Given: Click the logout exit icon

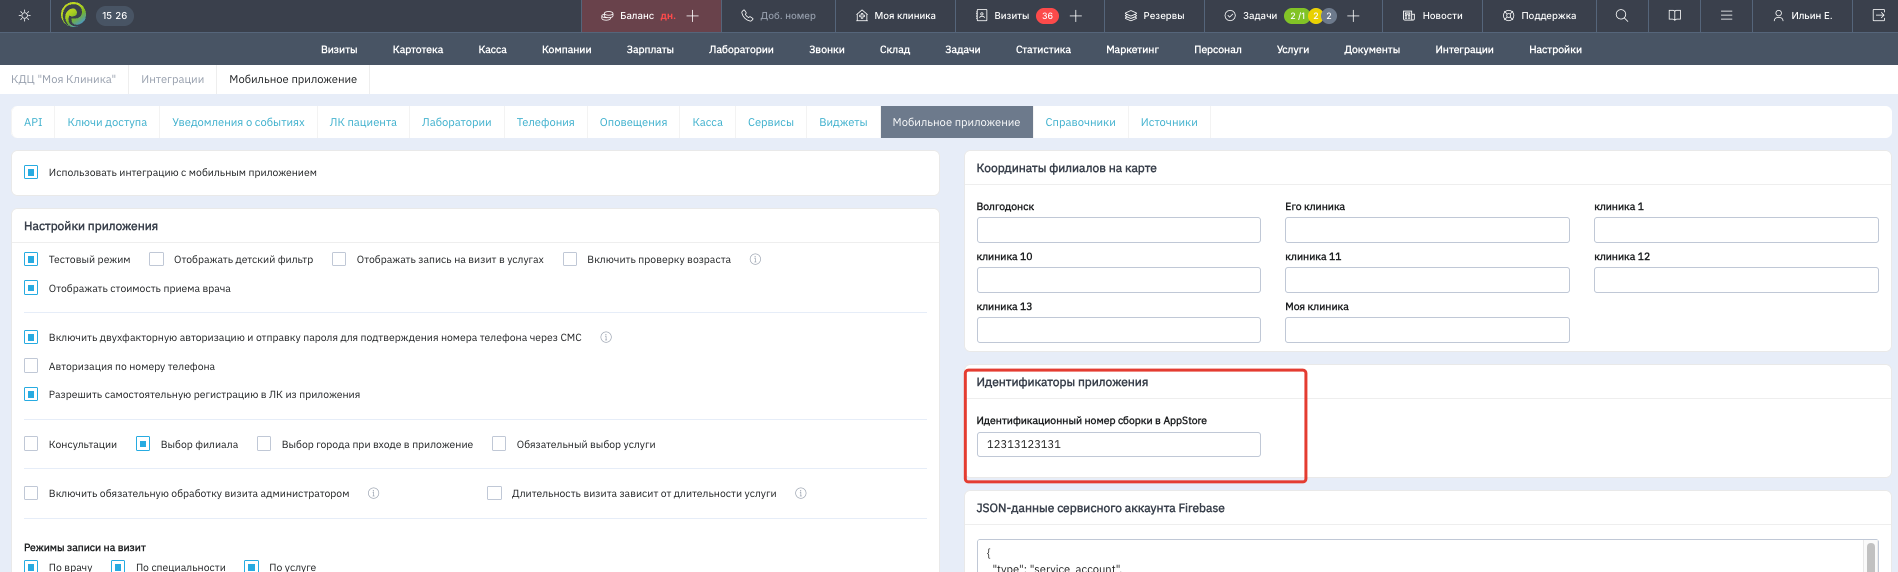Looking at the screenshot, I should click(x=1878, y=16).
